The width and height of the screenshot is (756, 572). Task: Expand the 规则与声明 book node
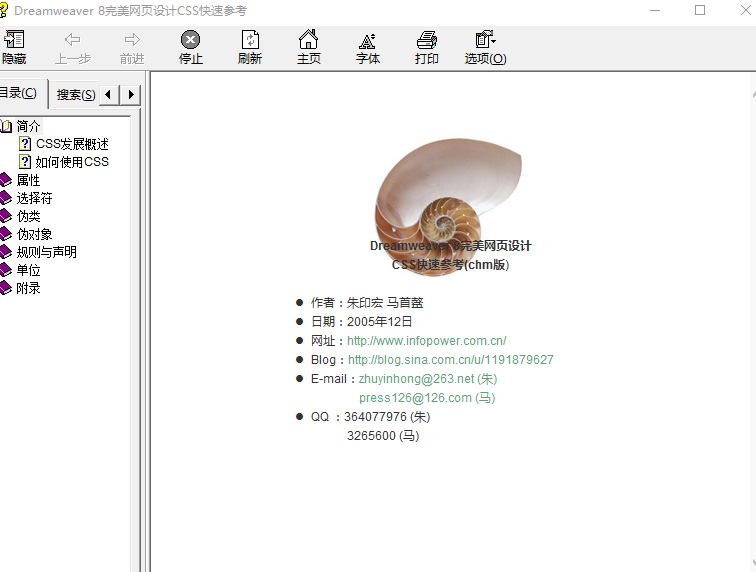[x=46, y=252]
